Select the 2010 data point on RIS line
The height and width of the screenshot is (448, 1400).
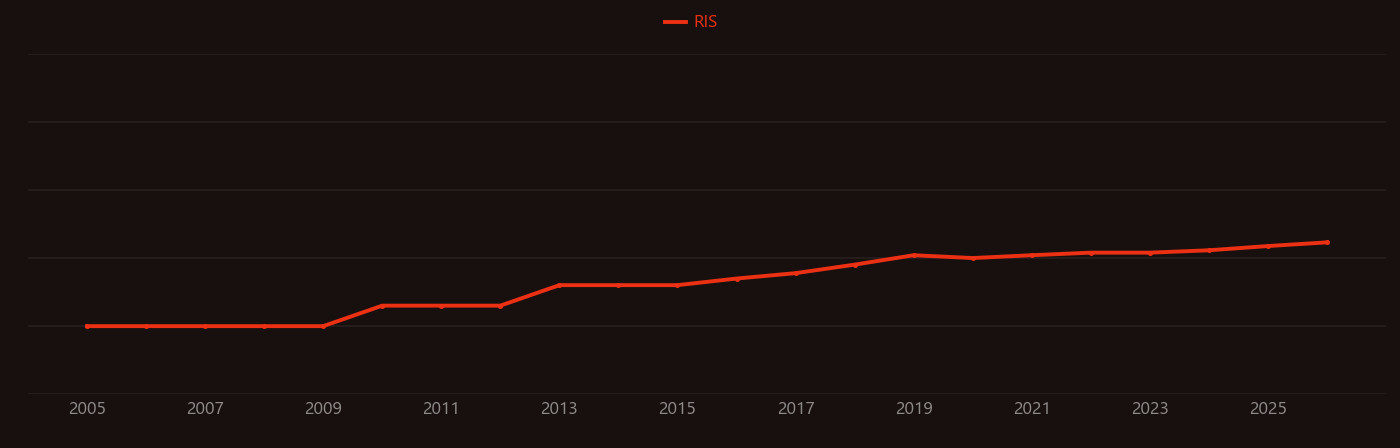(382, 306)
